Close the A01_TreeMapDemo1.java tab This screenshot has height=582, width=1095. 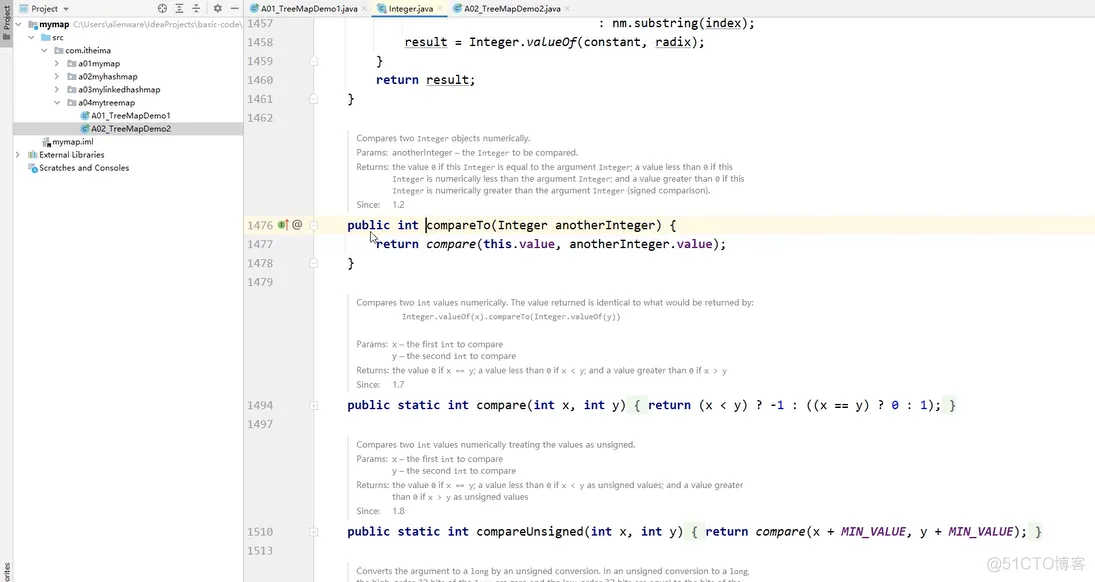(x=365, y=8)
